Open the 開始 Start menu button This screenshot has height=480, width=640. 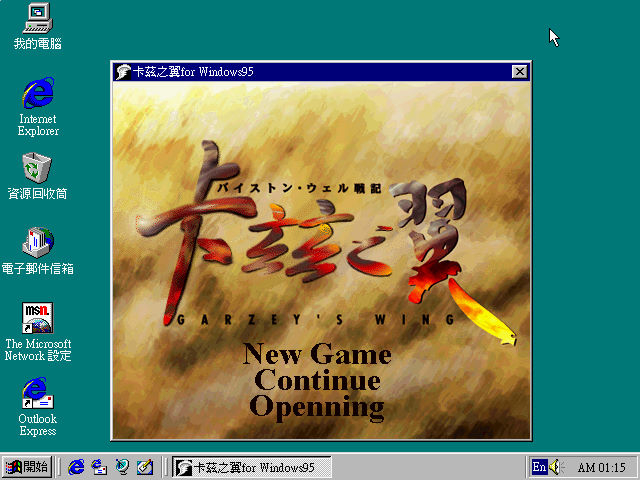pyautogui.click(x=27, y=467)
